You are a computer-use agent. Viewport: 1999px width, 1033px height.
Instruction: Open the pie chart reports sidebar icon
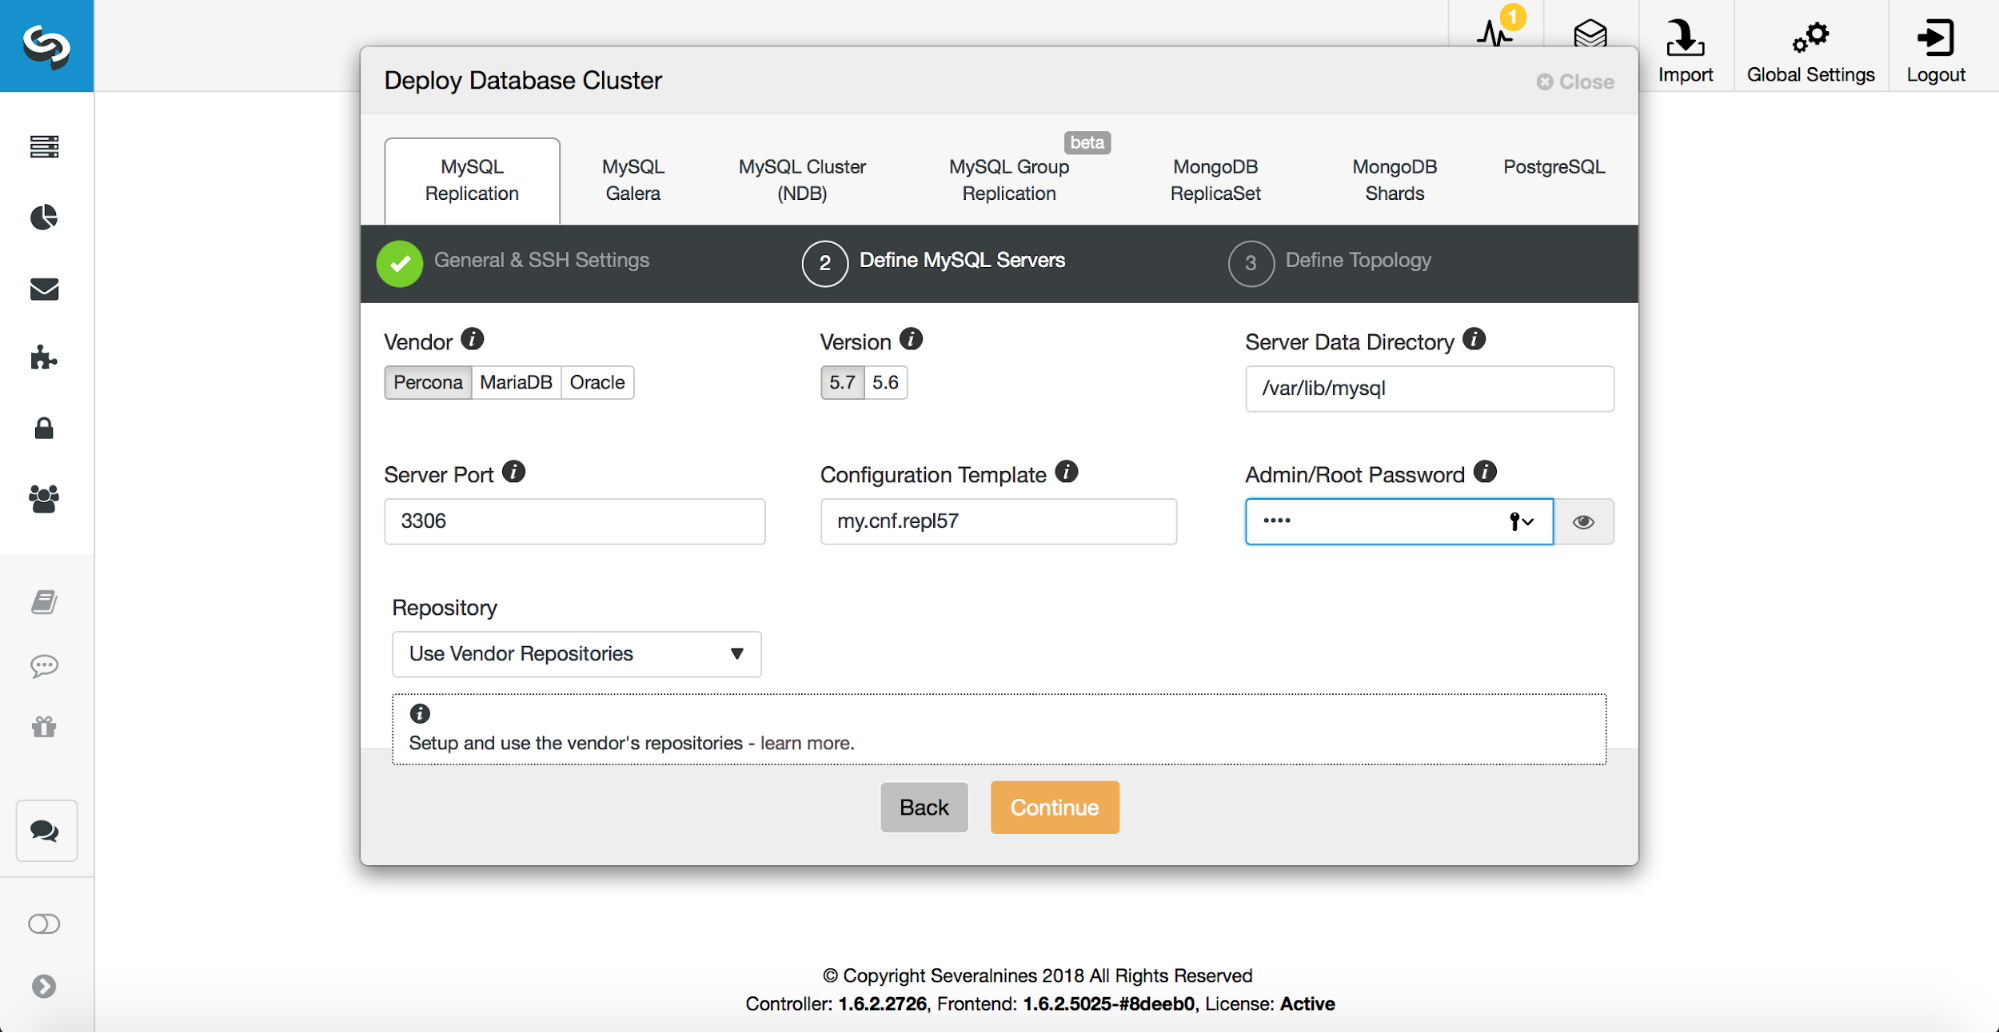point(44,217)
